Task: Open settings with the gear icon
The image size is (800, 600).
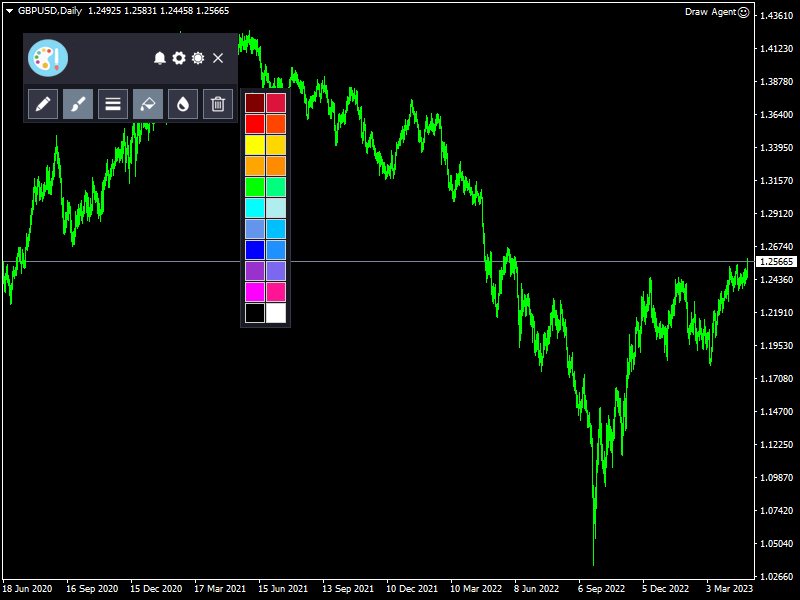Action: pyautogui.click(x=179, y=58)
